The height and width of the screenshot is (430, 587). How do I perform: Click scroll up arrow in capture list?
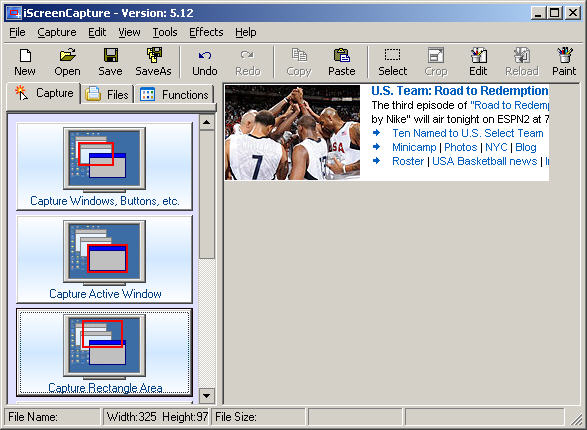coord(207,122)
